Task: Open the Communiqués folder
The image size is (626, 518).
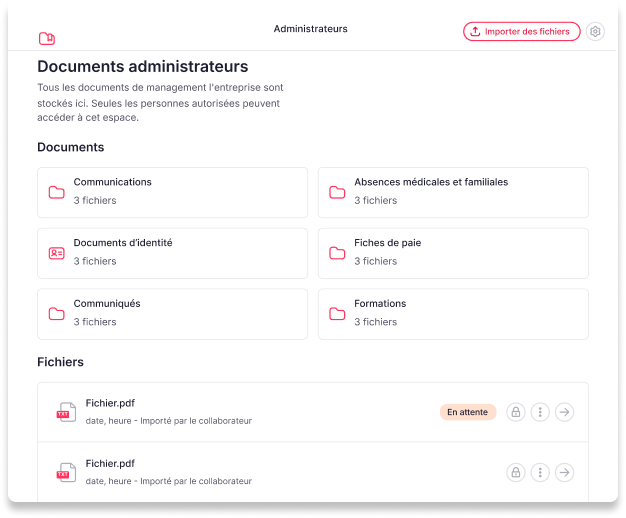Action: [x=172, y=313]
